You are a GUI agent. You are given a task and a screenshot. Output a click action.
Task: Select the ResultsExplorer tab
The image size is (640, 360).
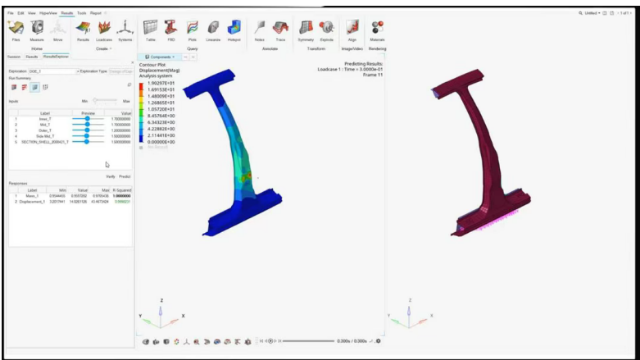click(x=56, y=57)
